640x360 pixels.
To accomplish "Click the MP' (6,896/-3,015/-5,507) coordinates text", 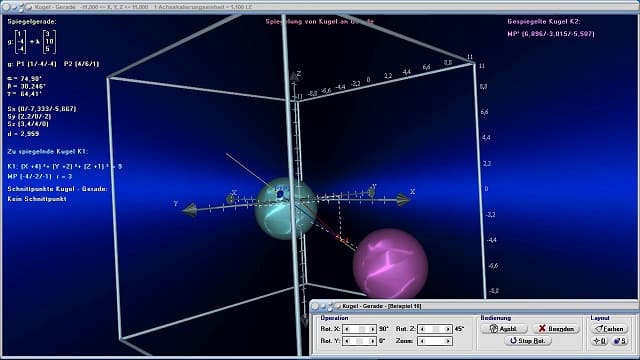I will coord(551,34).
